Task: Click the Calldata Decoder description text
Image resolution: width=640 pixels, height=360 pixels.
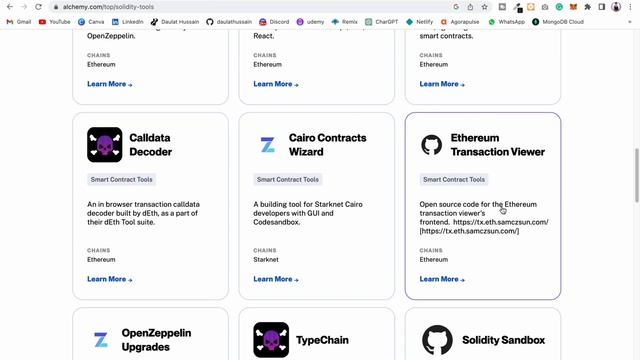Action: [143, 213]
